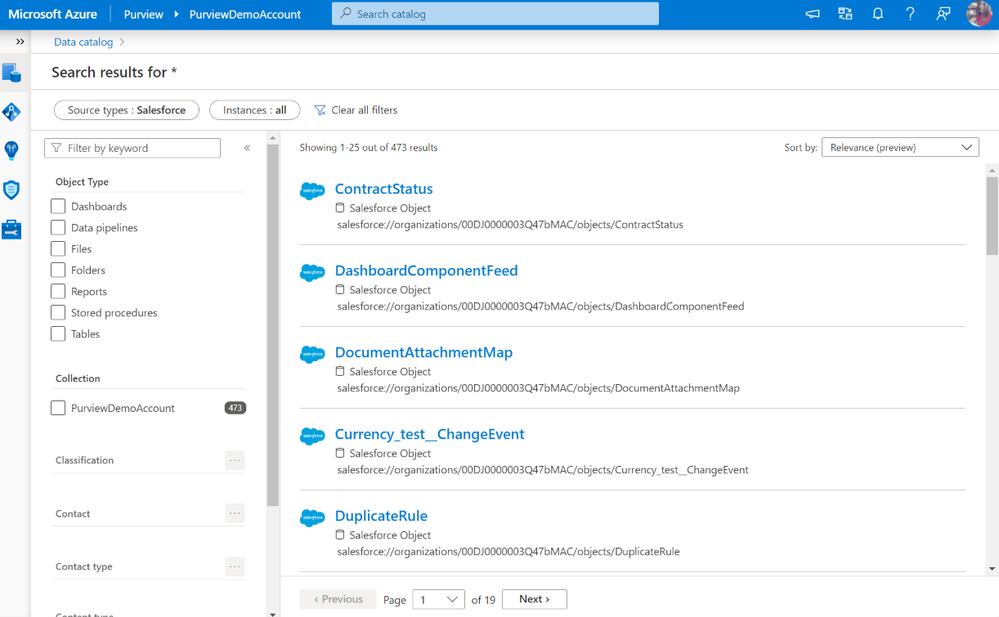Check the Files object type filter
The image size is (999, 617).
58,249
